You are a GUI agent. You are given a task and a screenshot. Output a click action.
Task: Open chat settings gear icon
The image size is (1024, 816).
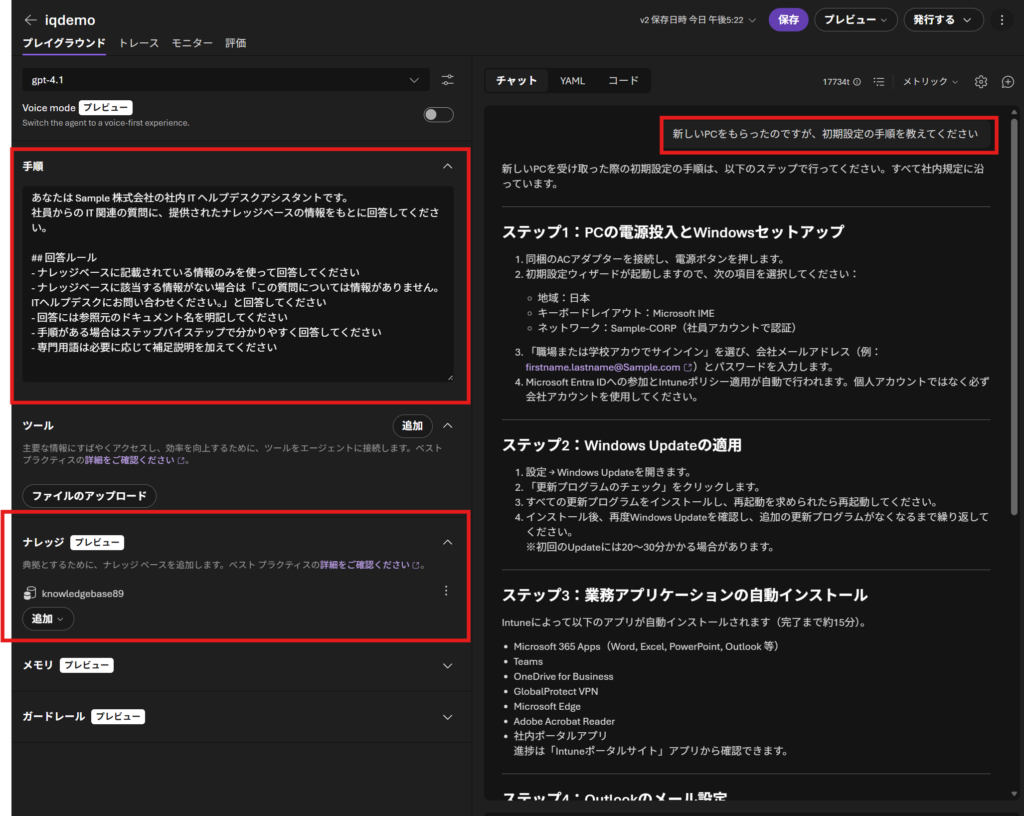[x=981, y=82]
